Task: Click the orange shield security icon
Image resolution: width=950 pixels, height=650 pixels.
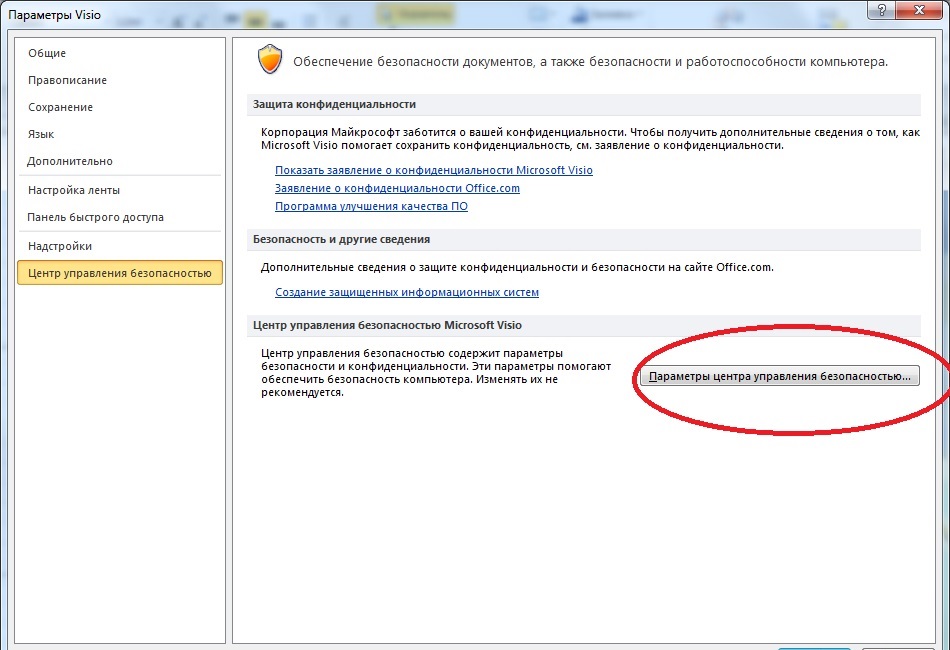Action: [270, 61]
